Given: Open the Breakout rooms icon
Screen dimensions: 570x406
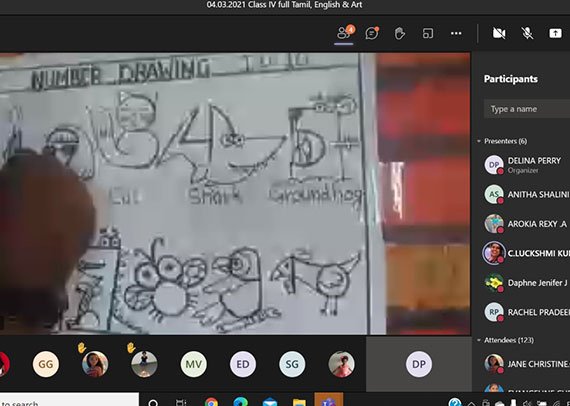Looking at the screenshot, I should (428, 33).
